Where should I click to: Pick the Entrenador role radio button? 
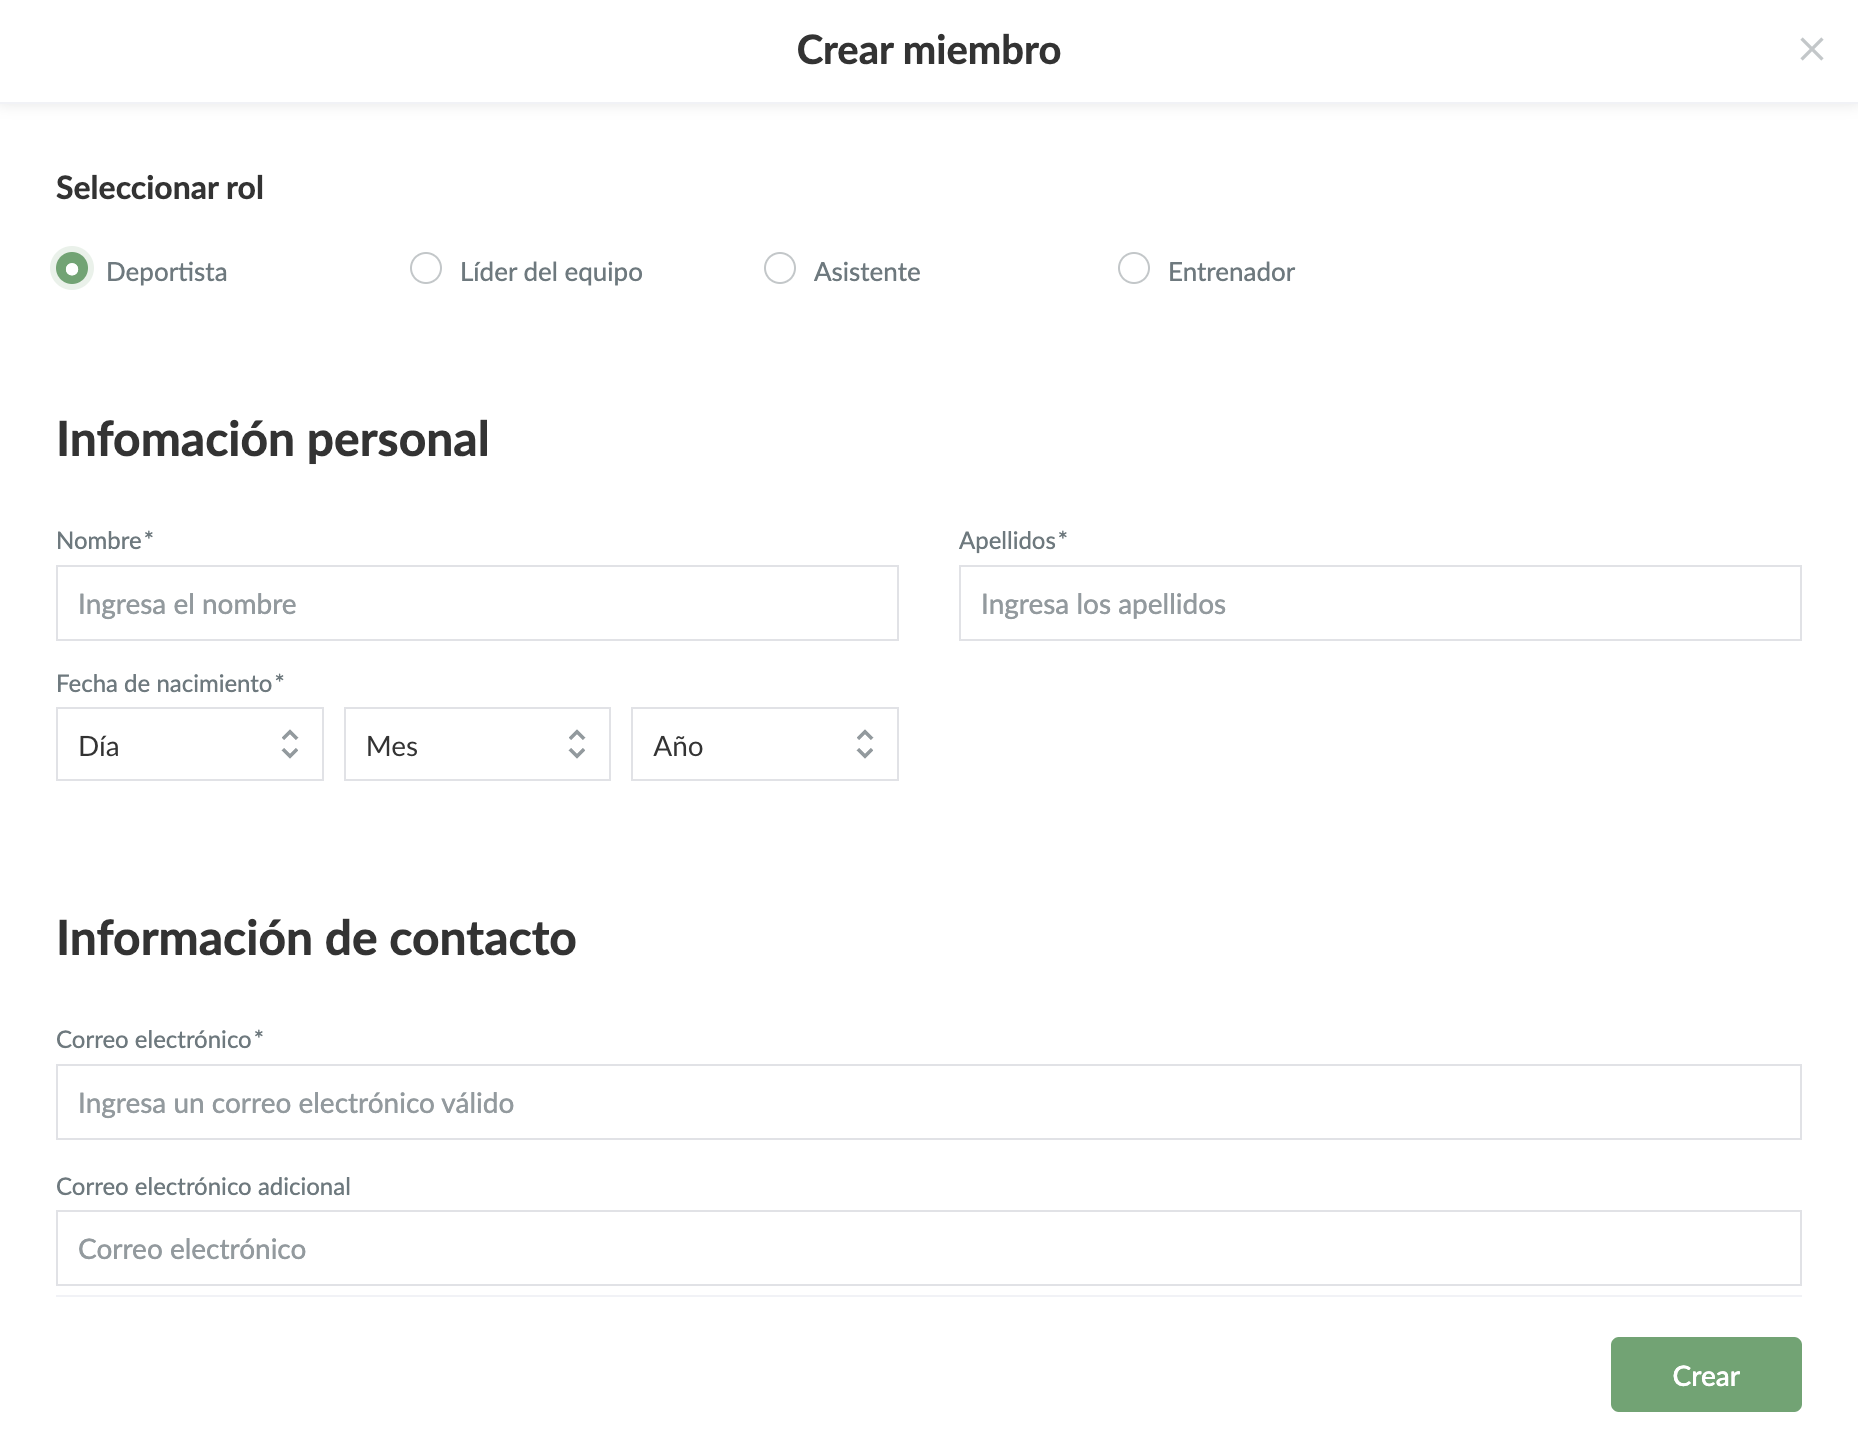pos(1133,269)
